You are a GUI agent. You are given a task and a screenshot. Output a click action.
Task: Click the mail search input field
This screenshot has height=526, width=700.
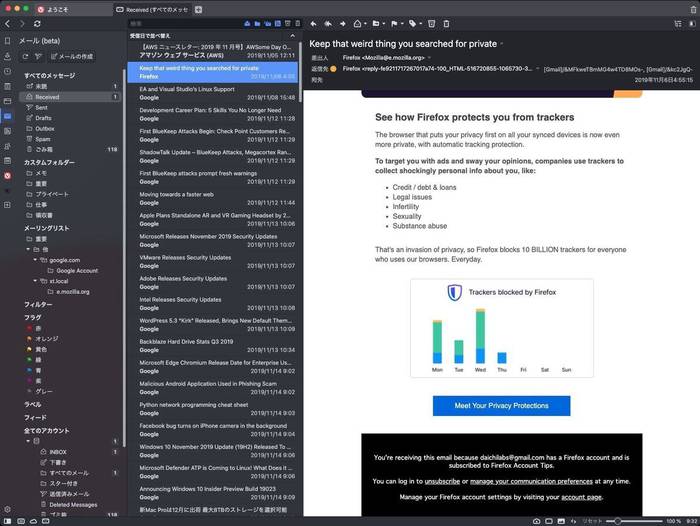(x=184, y=23)
